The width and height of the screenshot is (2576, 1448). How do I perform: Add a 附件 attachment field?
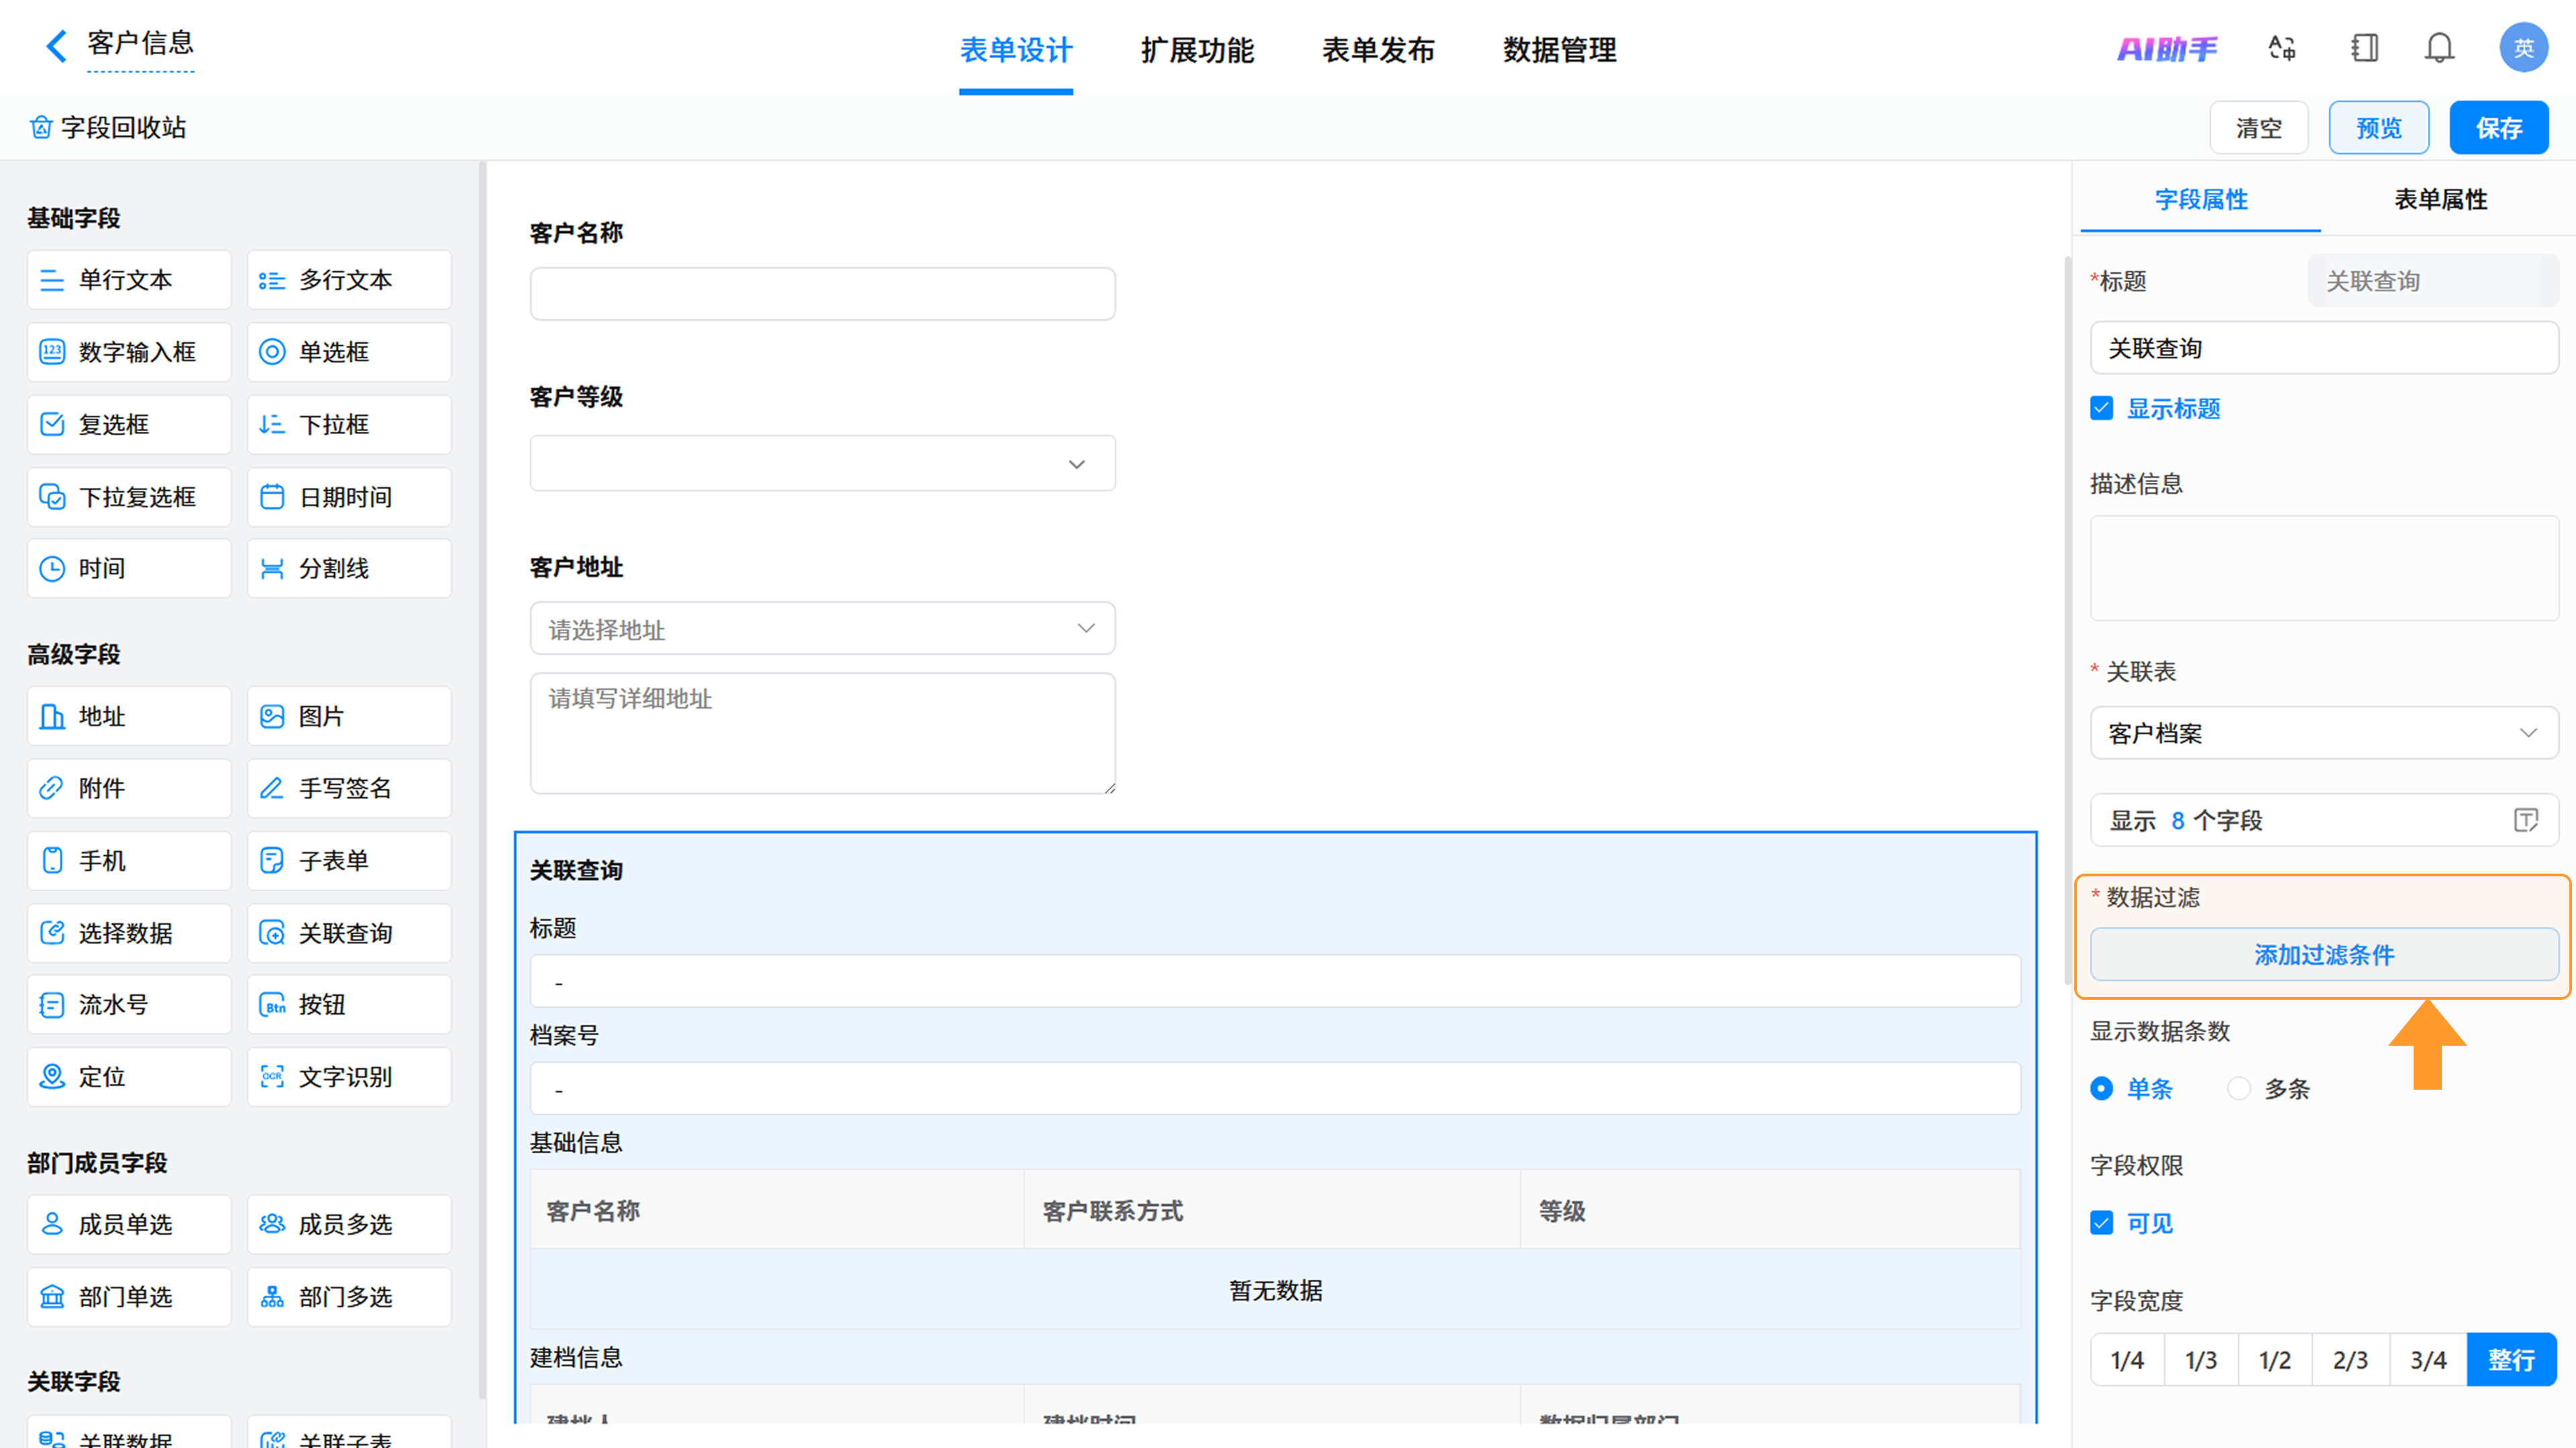coord(129,788)
